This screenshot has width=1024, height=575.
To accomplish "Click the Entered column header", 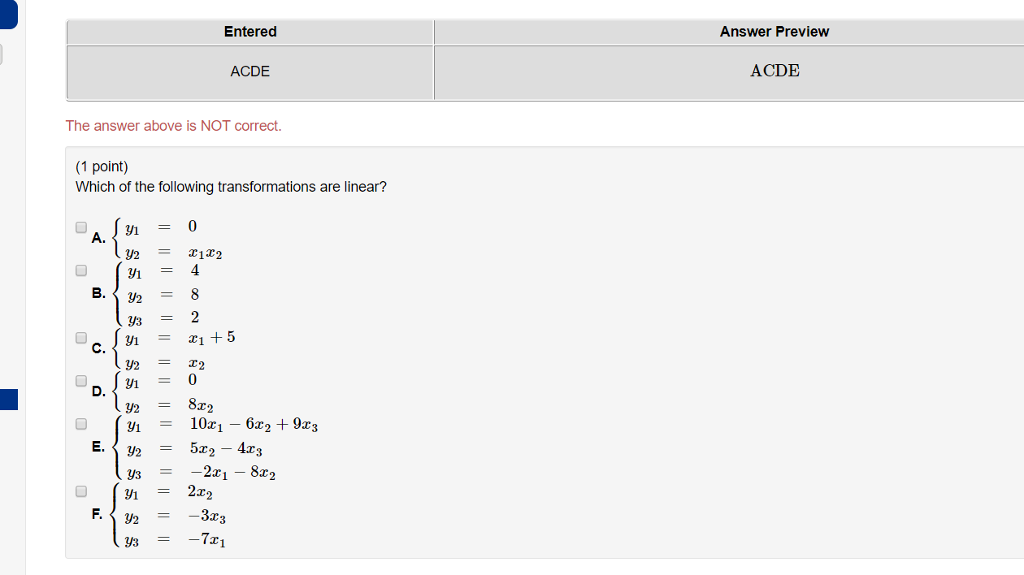I will (250, 32).
